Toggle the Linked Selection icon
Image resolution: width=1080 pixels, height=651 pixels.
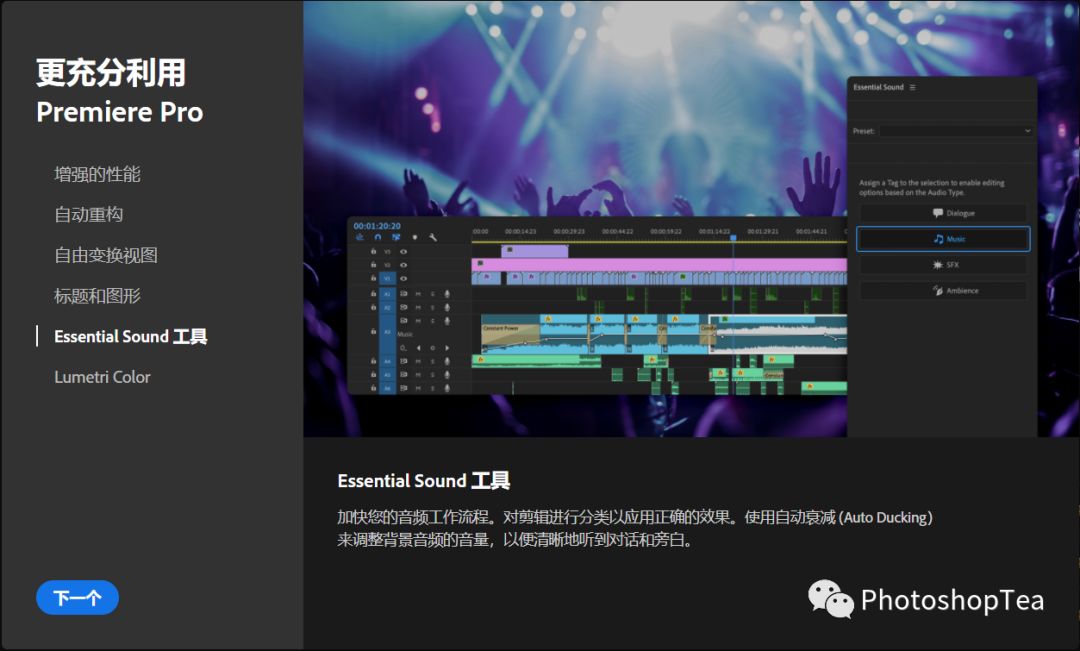click(396, 237)
